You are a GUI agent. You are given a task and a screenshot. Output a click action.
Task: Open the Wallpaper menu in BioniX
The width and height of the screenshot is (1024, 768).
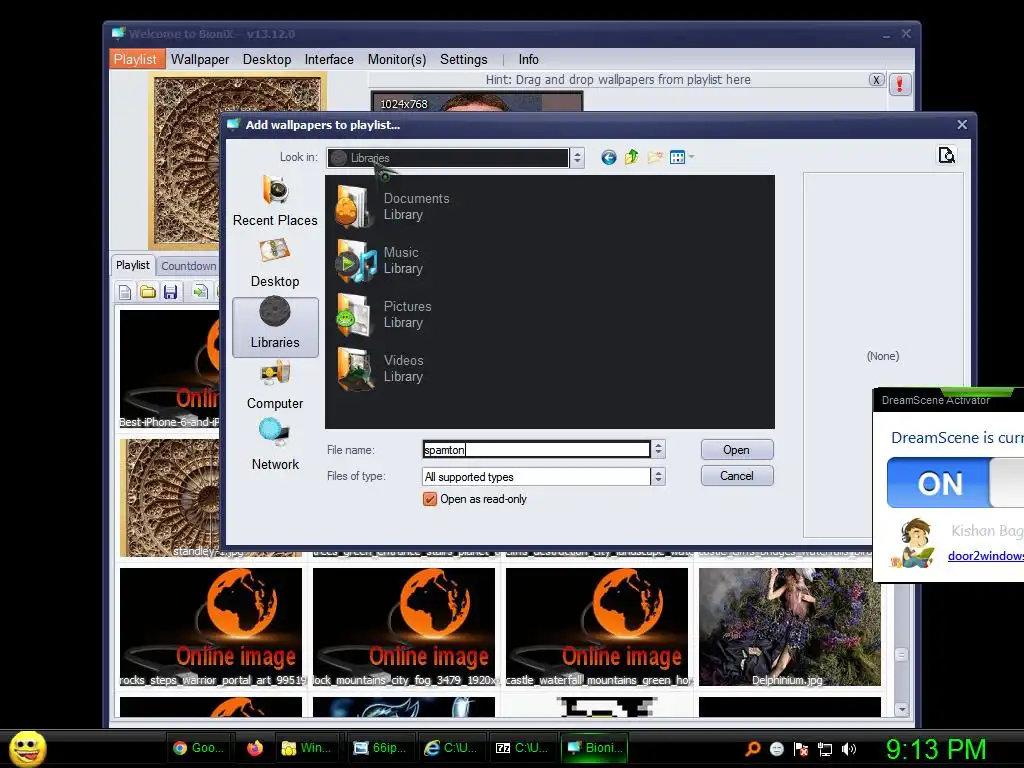pyautogui.click(x=200, y=59)
